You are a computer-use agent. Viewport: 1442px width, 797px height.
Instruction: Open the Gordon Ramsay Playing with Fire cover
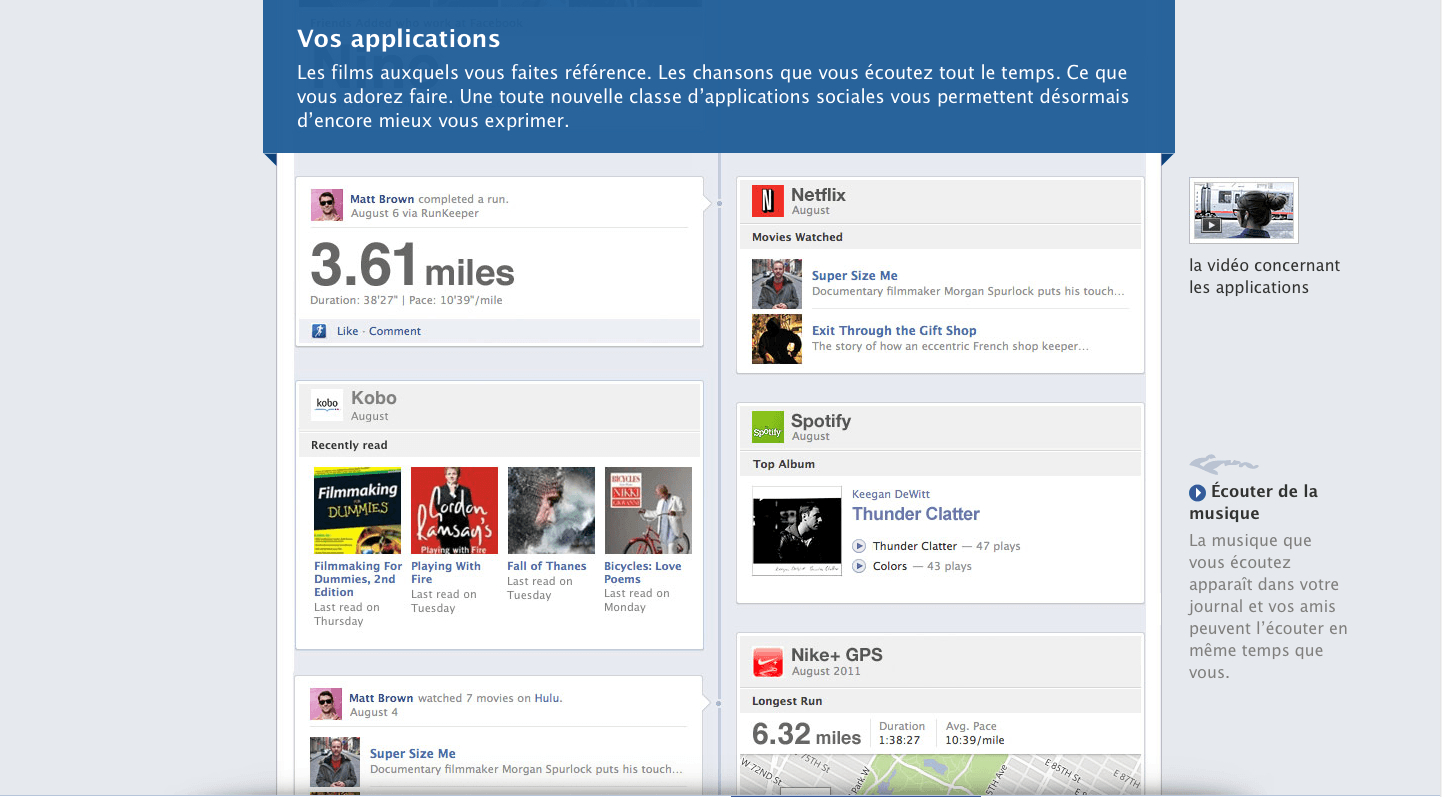(454, 510)
